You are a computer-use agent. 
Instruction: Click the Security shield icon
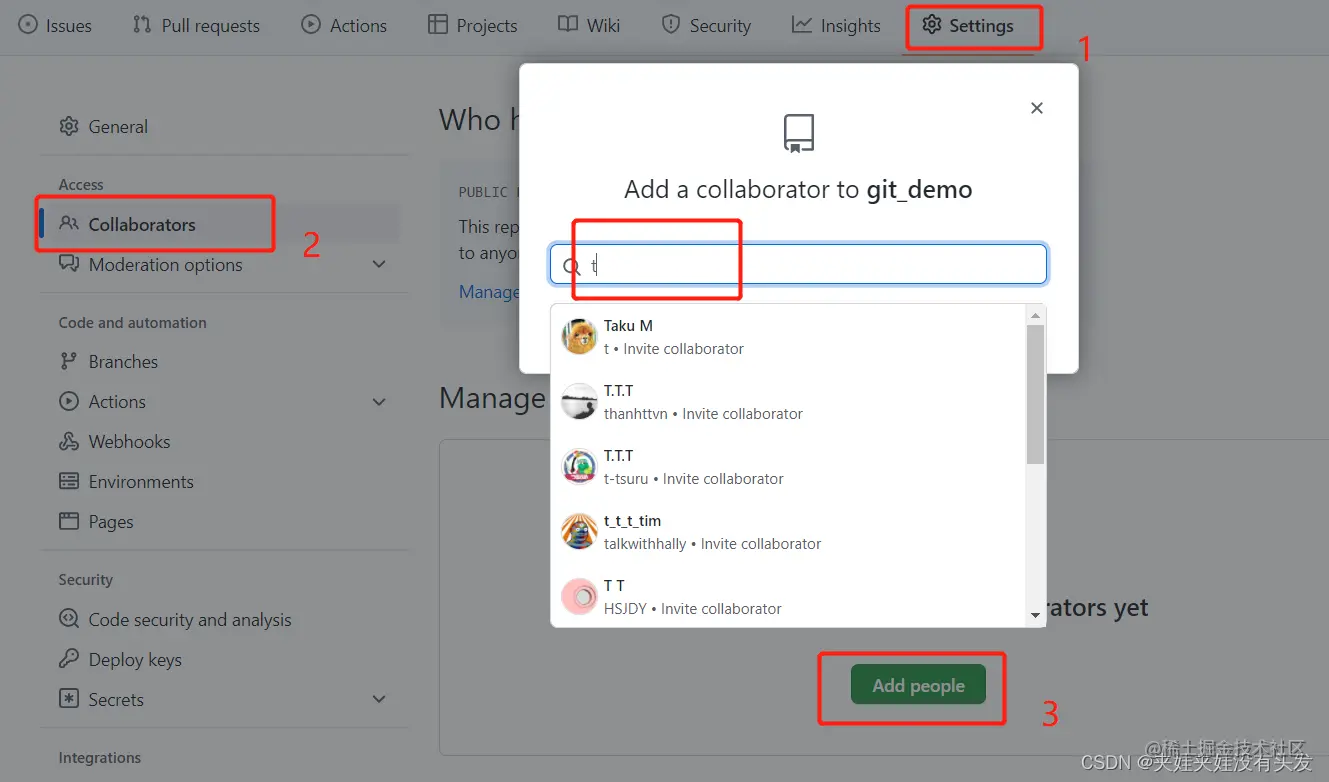click(x=671, y=25)
